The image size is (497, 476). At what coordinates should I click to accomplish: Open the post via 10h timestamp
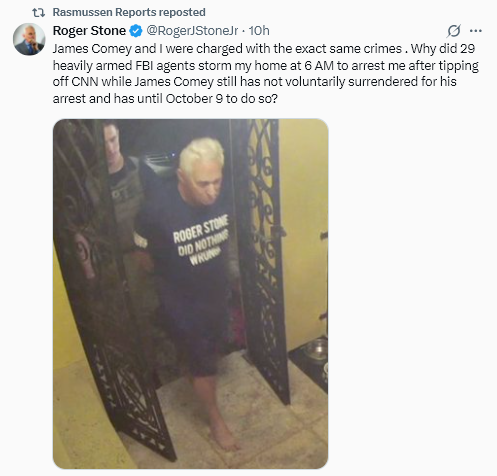pos(259,31)
